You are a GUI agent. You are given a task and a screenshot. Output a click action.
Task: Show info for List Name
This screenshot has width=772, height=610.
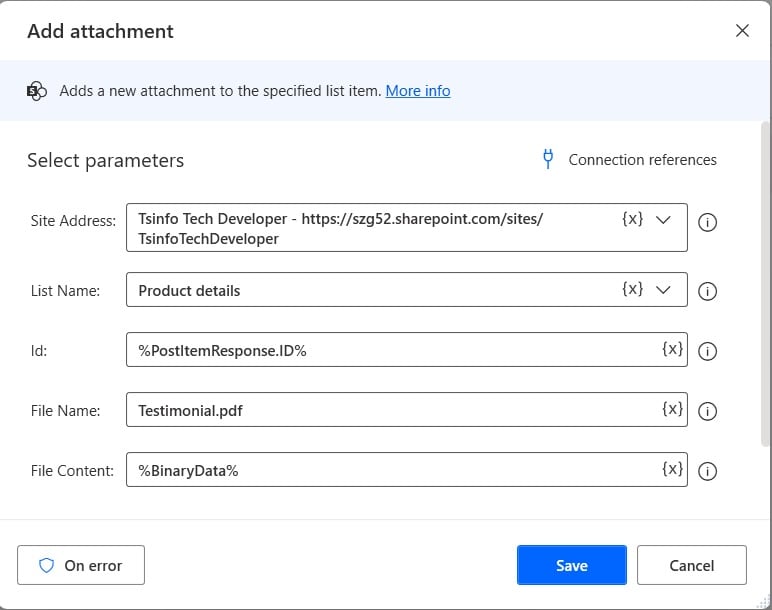707,291
